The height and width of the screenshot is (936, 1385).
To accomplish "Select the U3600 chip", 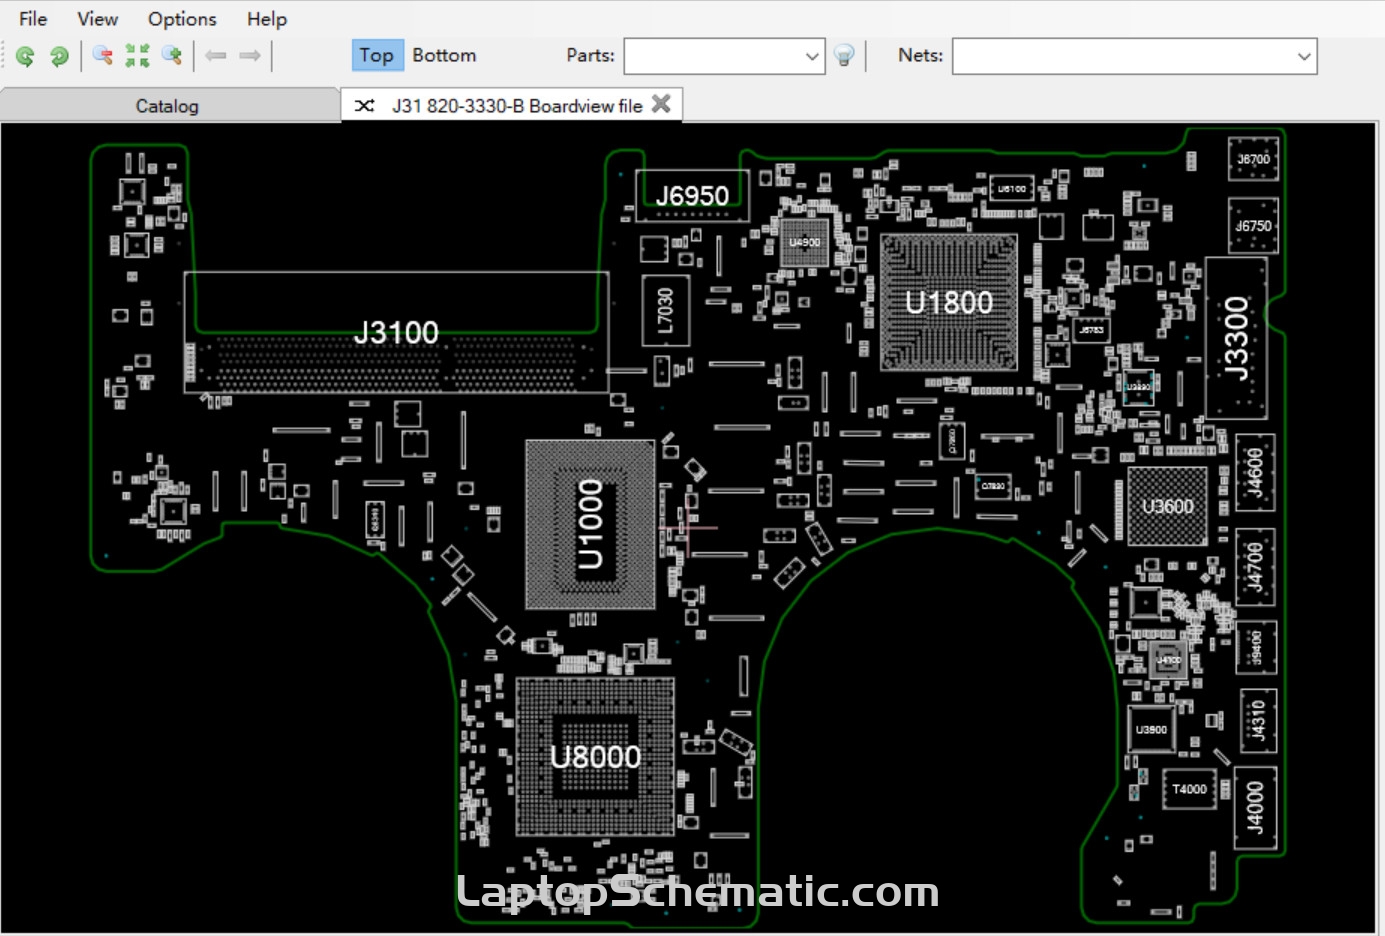I will tap(1168, 506).
